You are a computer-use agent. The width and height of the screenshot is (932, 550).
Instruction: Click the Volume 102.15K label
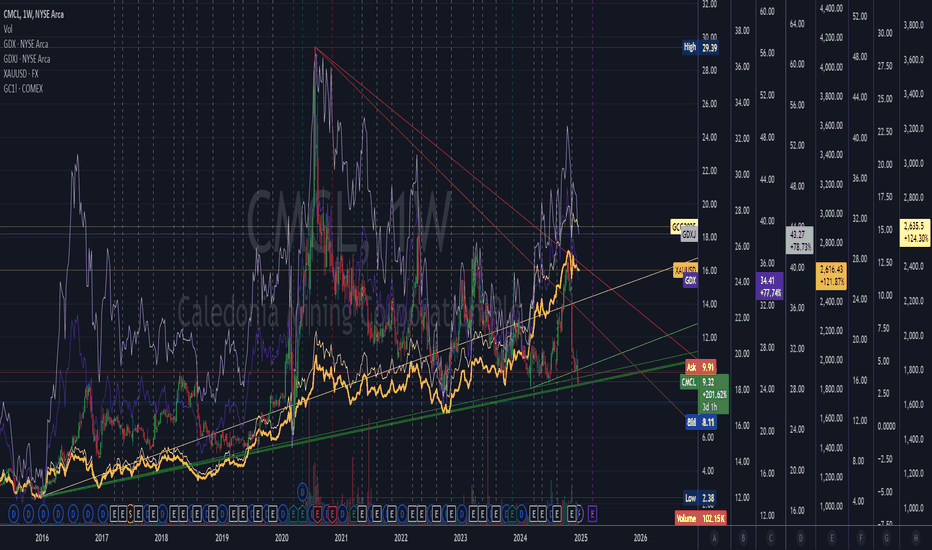pos(700,518)
